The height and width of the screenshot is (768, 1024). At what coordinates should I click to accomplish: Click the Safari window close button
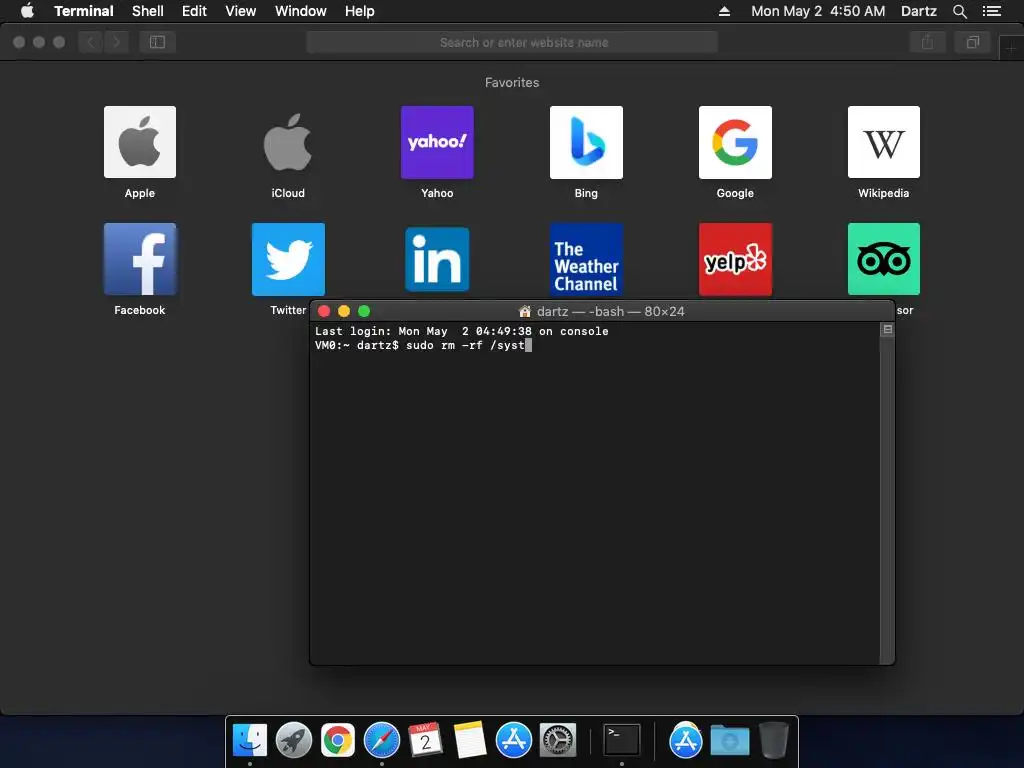coord(19,42)
